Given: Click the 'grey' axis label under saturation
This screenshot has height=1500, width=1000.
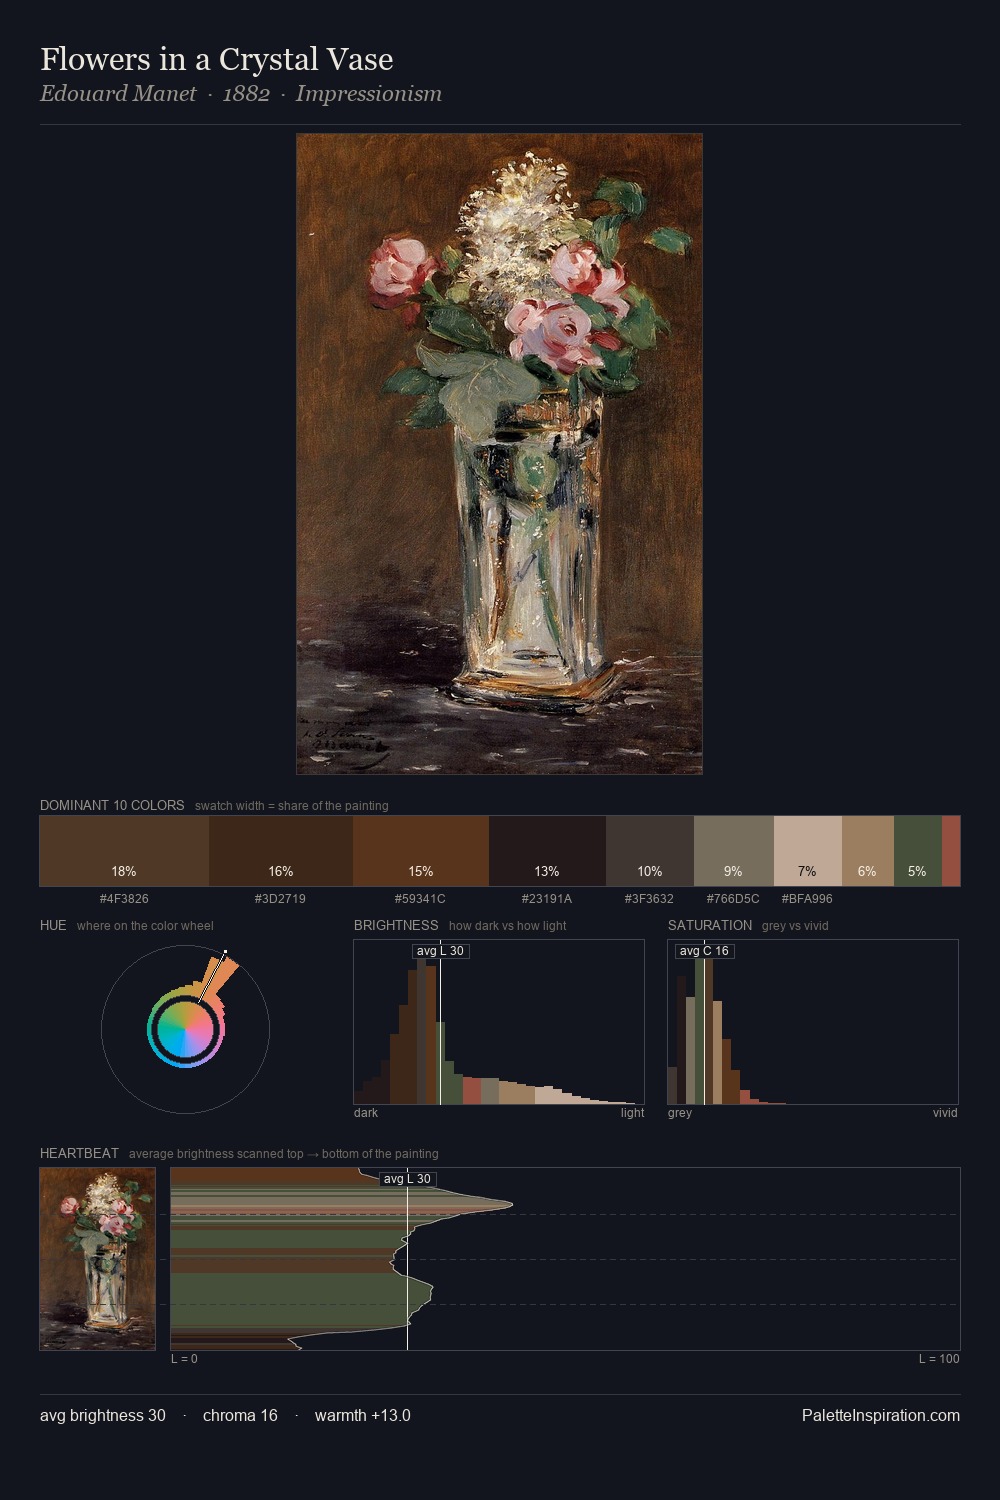Looking at the screenshot, I should [680, 1112].
